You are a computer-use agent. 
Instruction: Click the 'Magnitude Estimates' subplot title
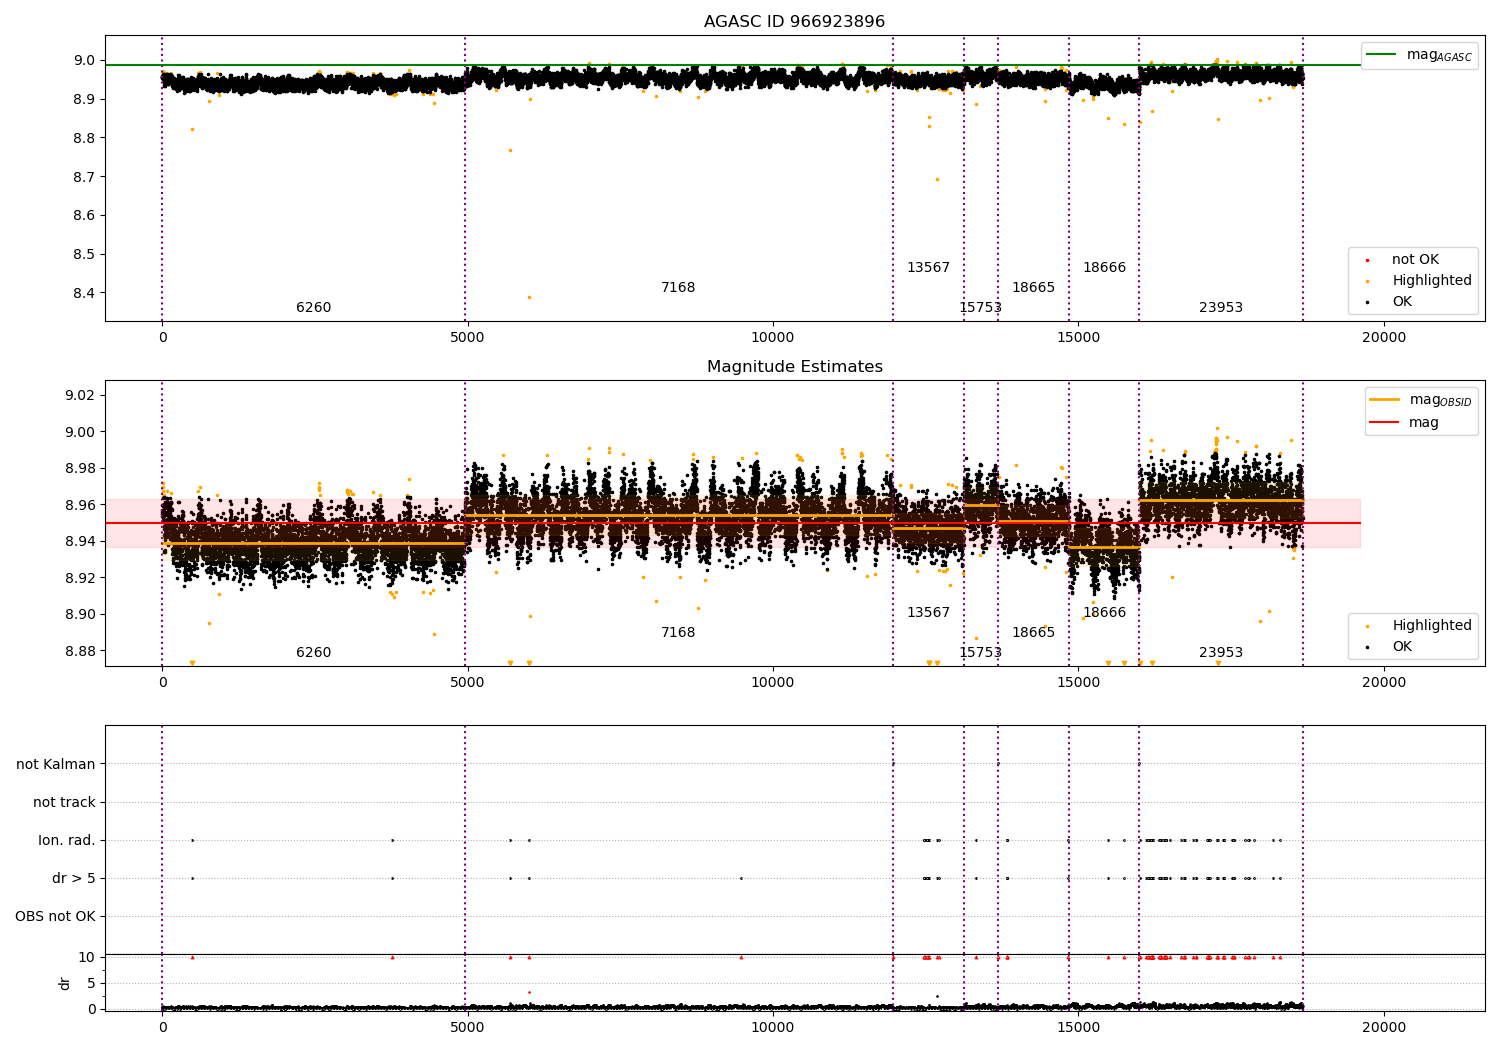point(794,367)
